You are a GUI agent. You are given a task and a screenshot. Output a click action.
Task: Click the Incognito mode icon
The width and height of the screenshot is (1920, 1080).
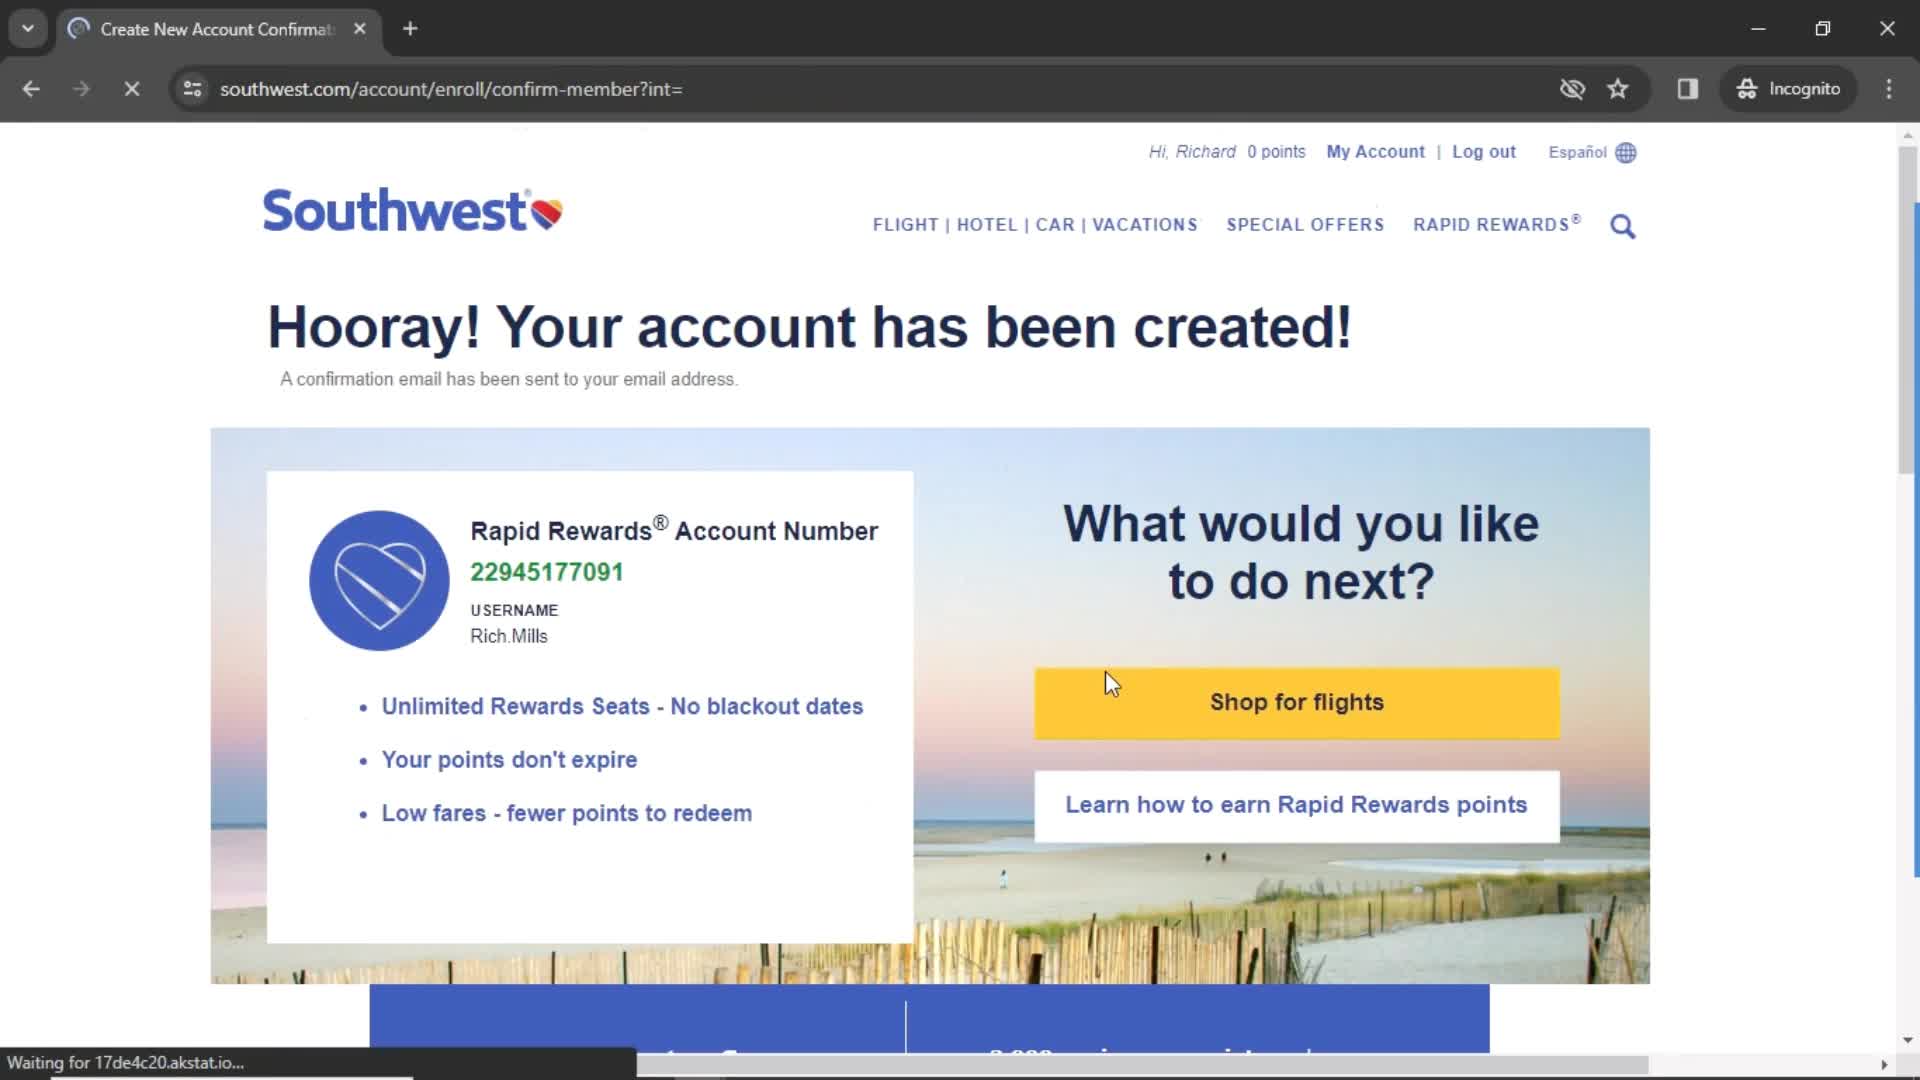click(1745, 88)
